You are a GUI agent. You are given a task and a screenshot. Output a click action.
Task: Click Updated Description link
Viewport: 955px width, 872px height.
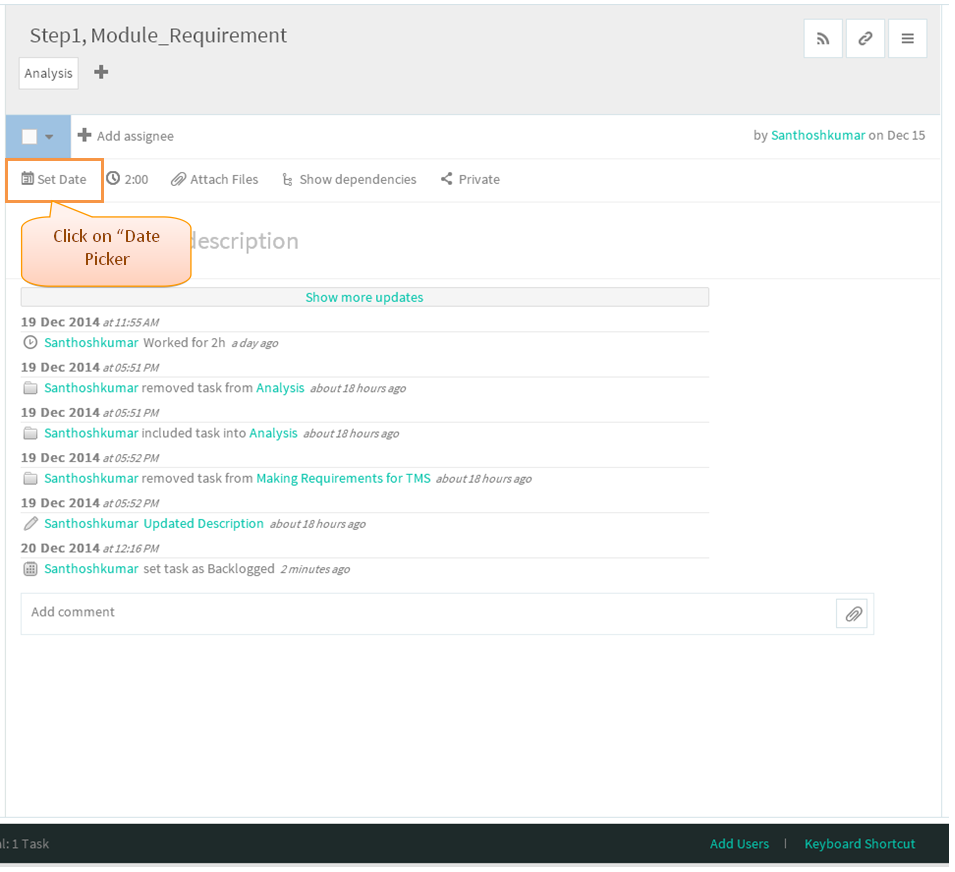203,524
